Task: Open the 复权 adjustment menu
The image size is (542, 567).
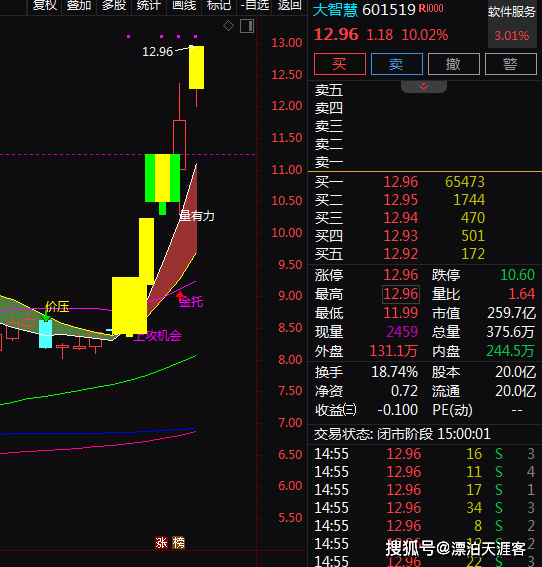Action: [45, 5]
